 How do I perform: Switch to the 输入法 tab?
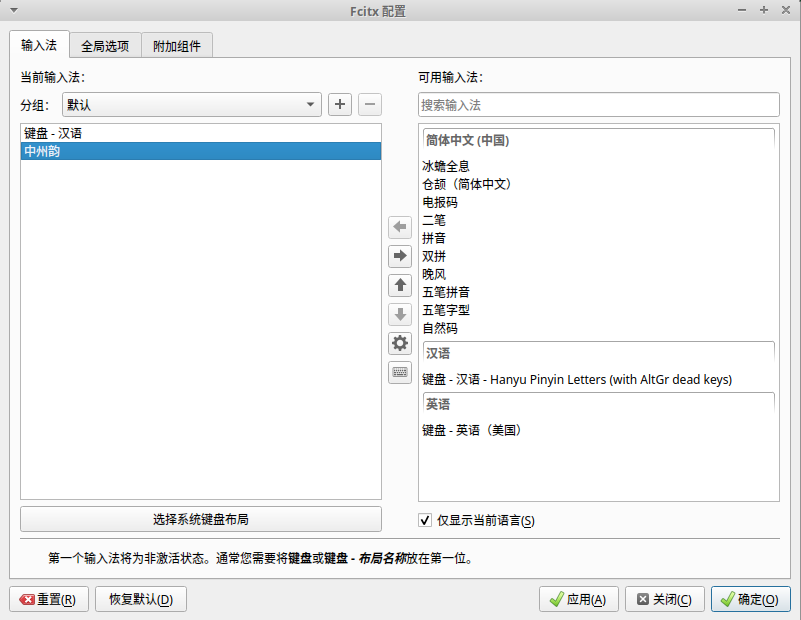pyautogui.click(x=39, y=45)
